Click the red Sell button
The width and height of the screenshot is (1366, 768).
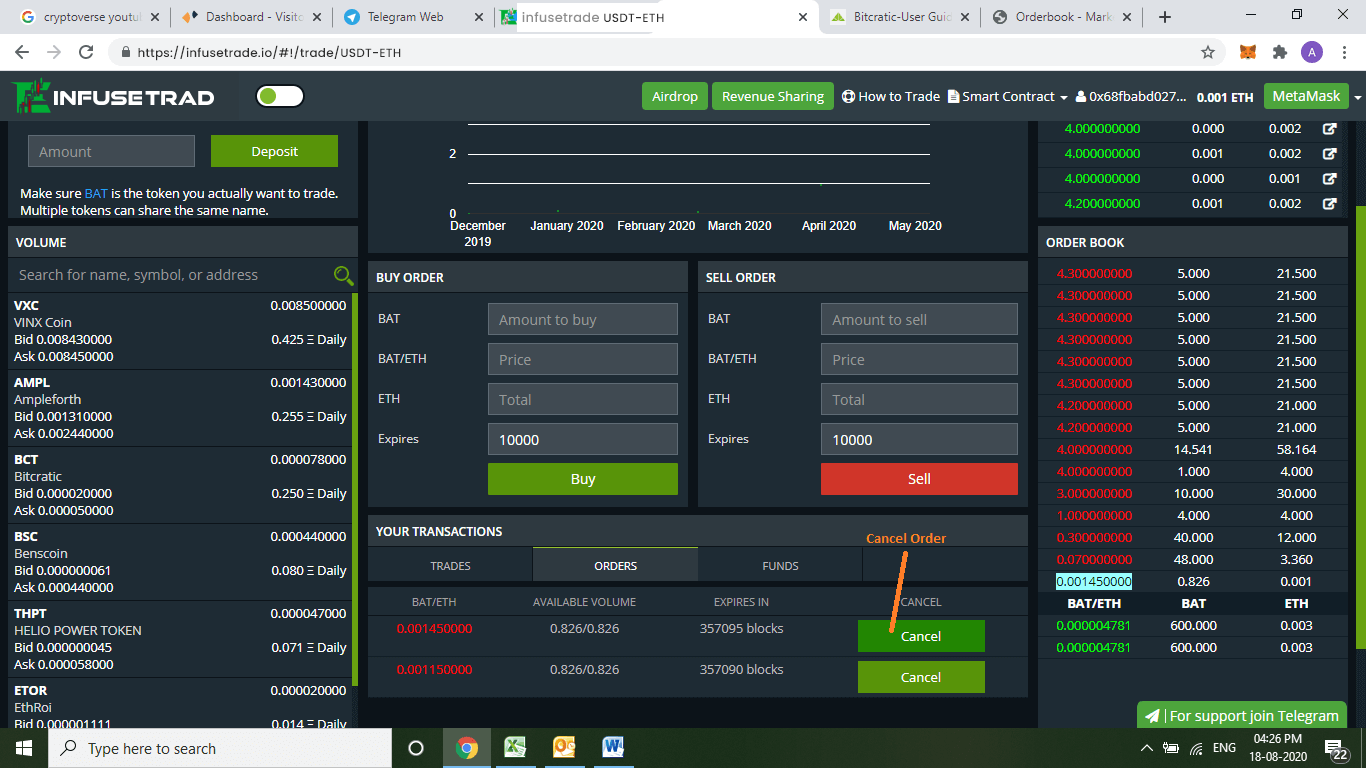tap(919, 479)
